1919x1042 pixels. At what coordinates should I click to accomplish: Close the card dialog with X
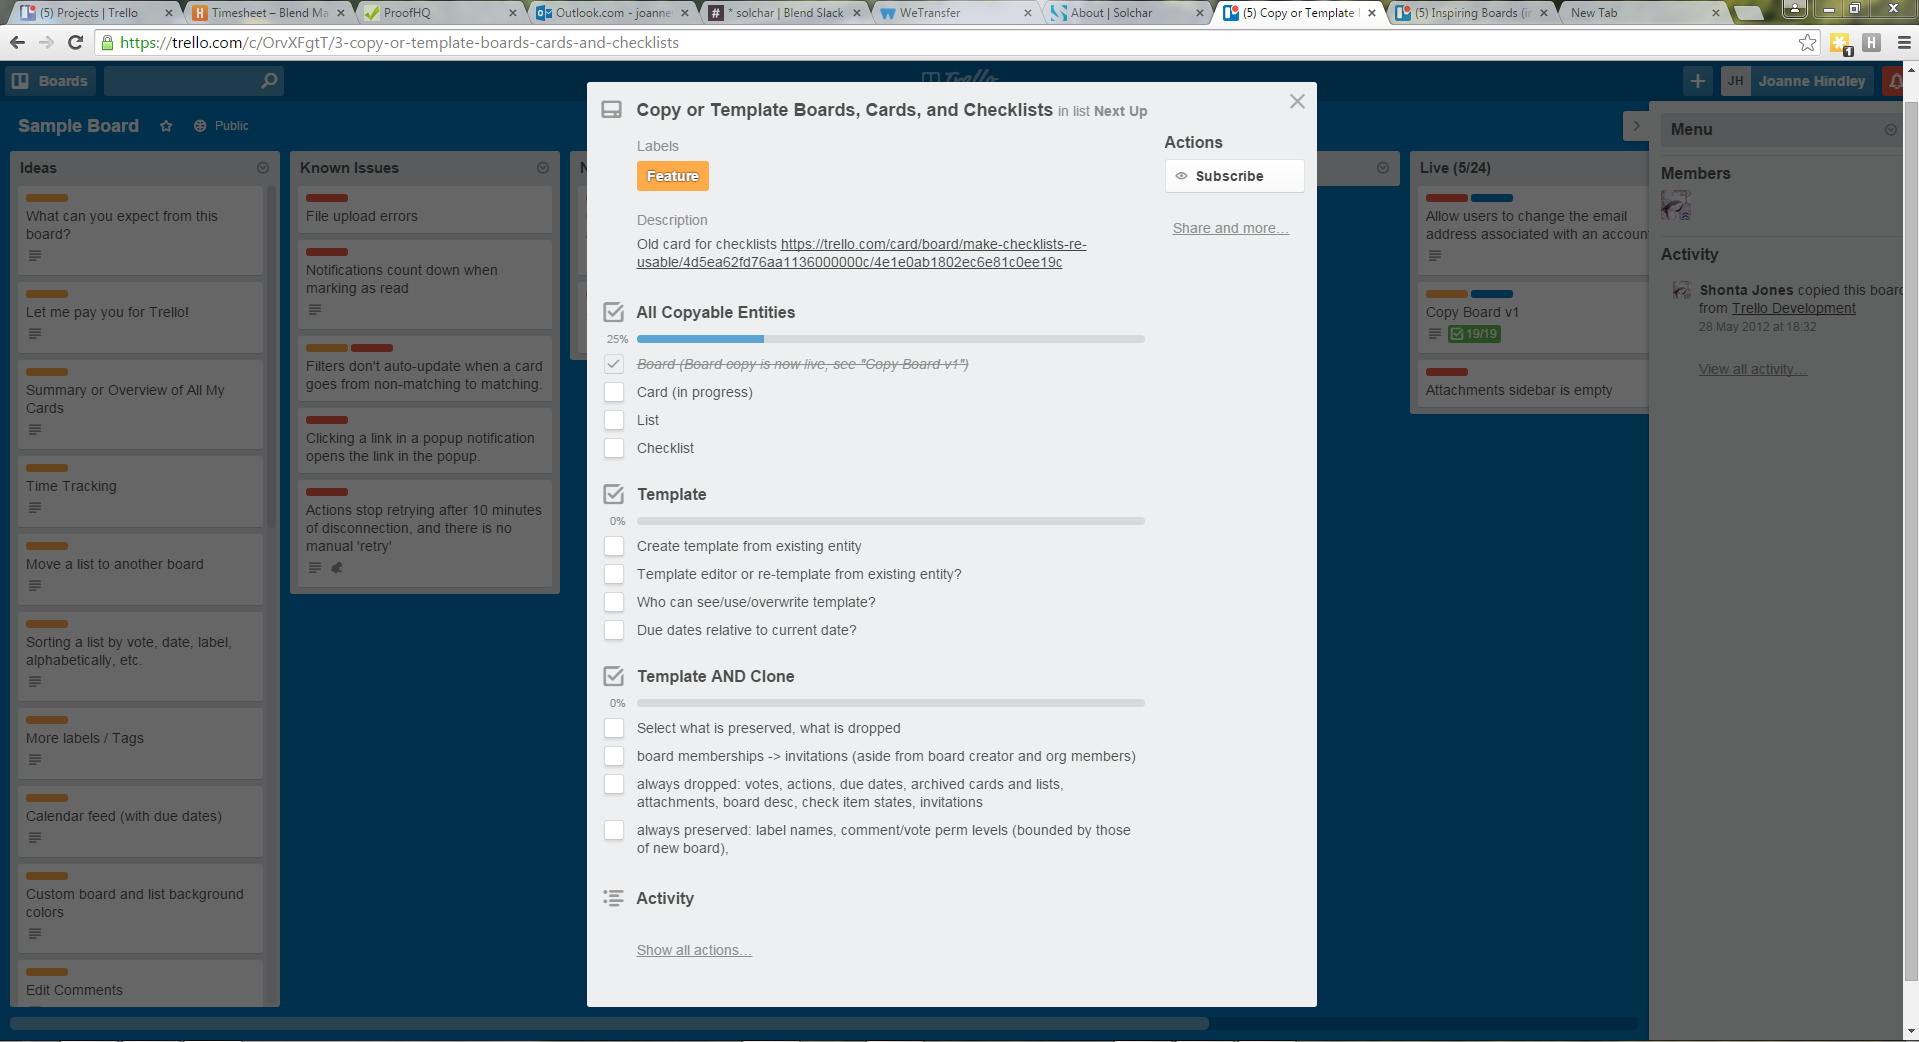(x=1297, y=101)
